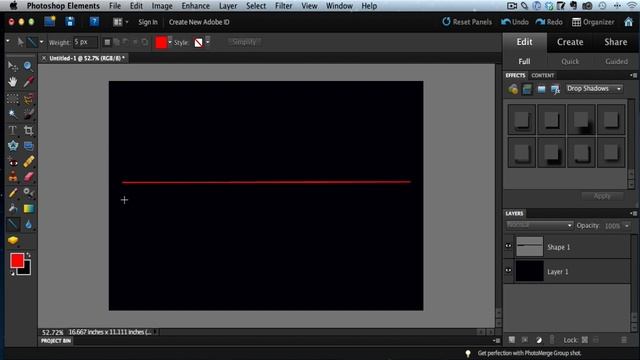The image size is (640, 360).
Task: Open the Enhance menu
Action: point(196,6)
